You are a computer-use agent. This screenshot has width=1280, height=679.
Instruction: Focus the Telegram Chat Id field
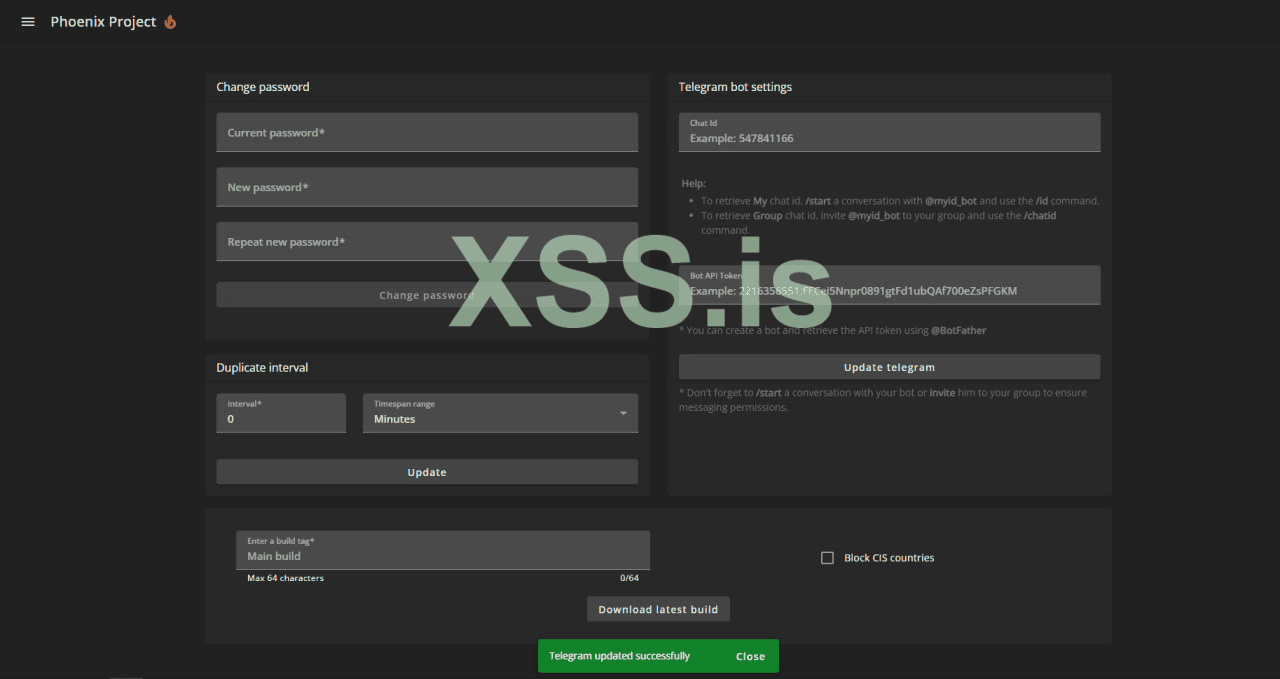tap(889, 132)
